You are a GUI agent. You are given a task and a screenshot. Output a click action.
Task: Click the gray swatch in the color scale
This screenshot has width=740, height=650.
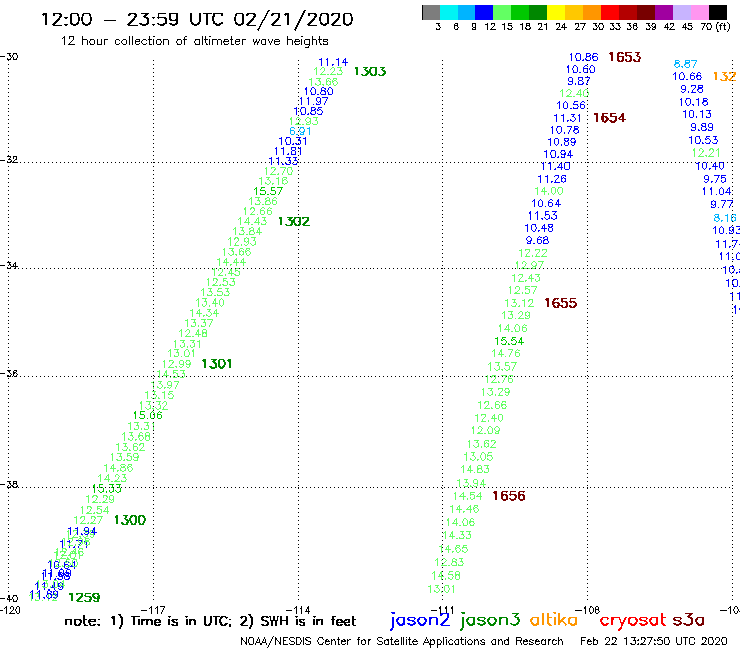tap(431, 12)
